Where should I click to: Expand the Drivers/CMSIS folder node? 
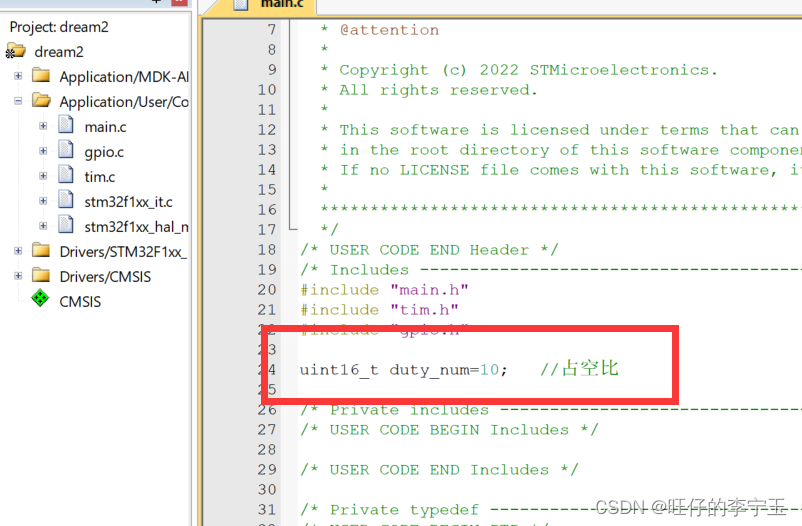(x=18, y=276)
